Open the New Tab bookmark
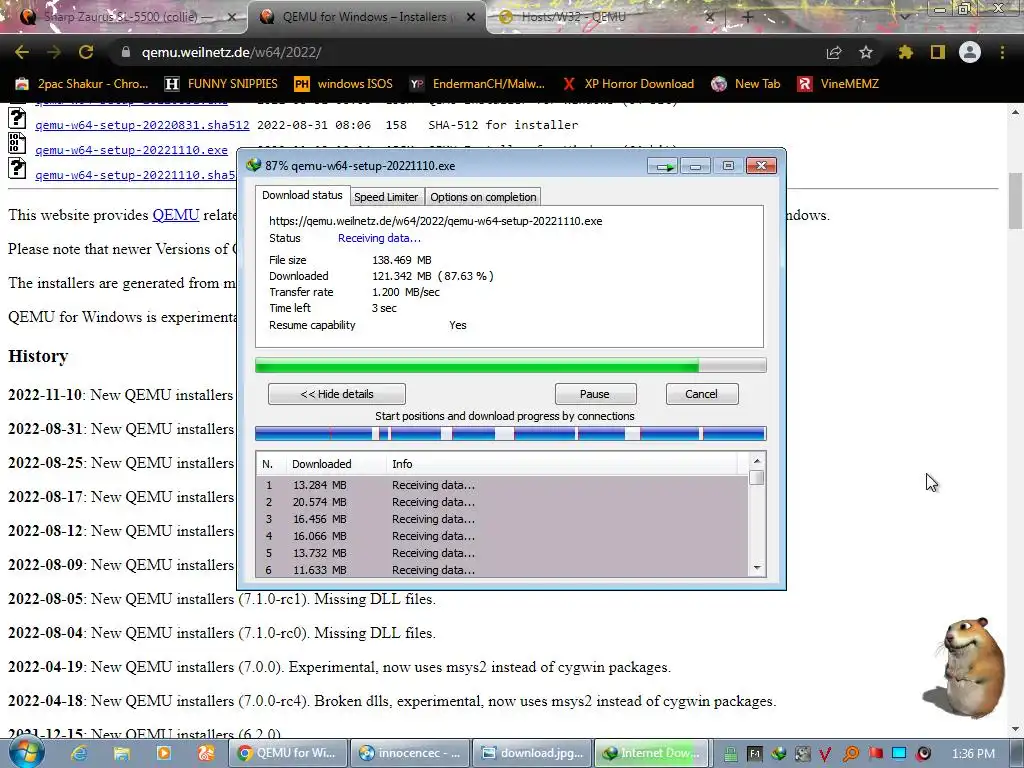The image size is (1024, 768). [x=746, y=84]
